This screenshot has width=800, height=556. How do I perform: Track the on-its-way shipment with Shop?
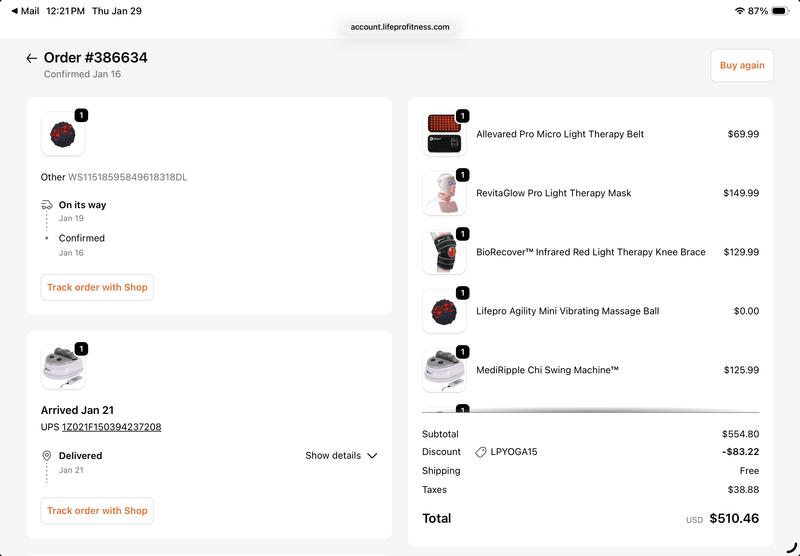tap(97, 287)
